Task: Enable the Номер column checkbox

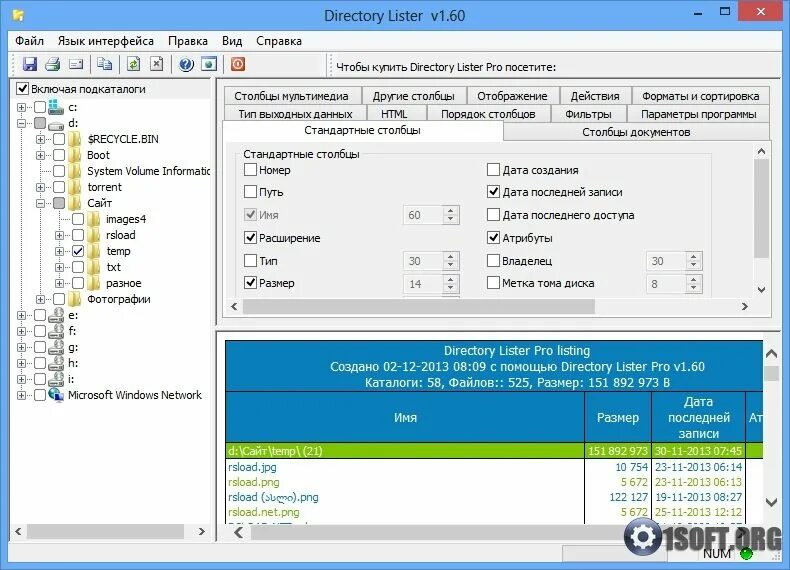Action: click(250, 170)
